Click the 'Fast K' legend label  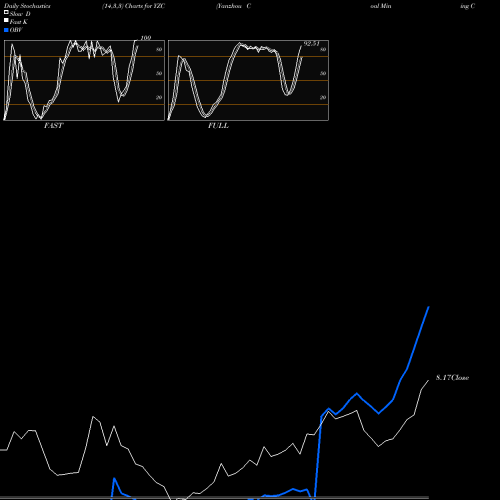click(x=19, y=22)
